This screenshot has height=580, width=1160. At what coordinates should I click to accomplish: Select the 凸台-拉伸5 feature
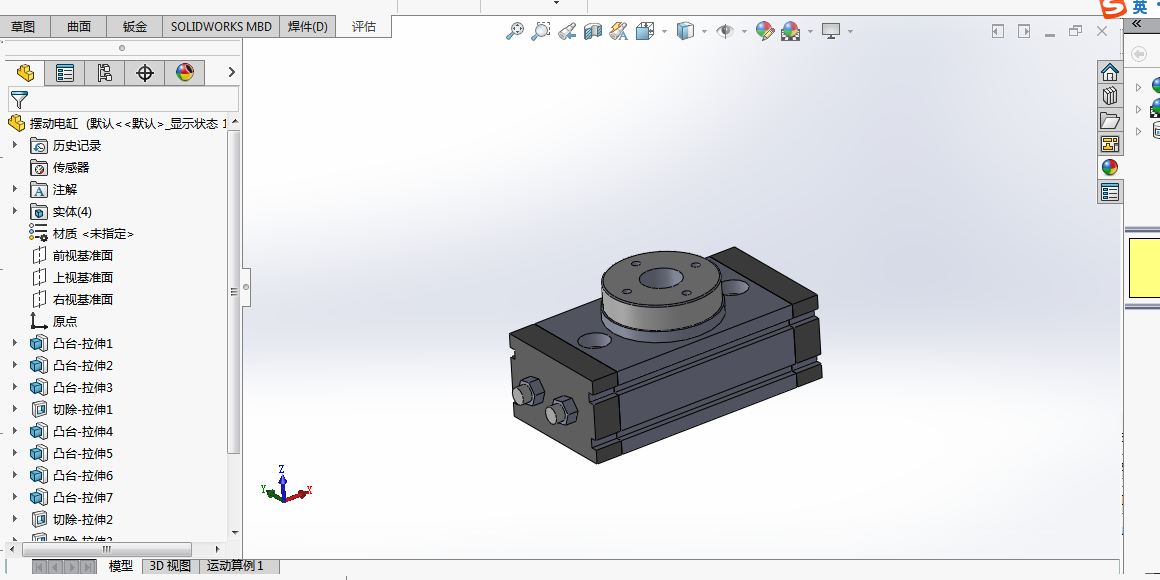click(x=71, y=453)
